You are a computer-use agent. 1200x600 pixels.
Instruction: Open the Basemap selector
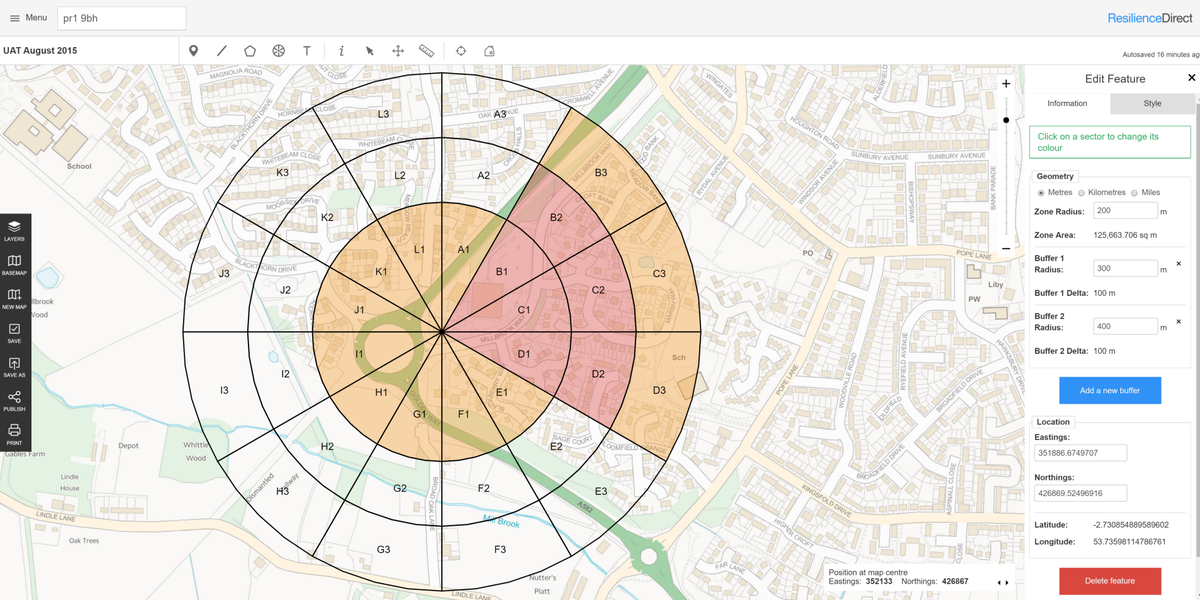[15, 264]
